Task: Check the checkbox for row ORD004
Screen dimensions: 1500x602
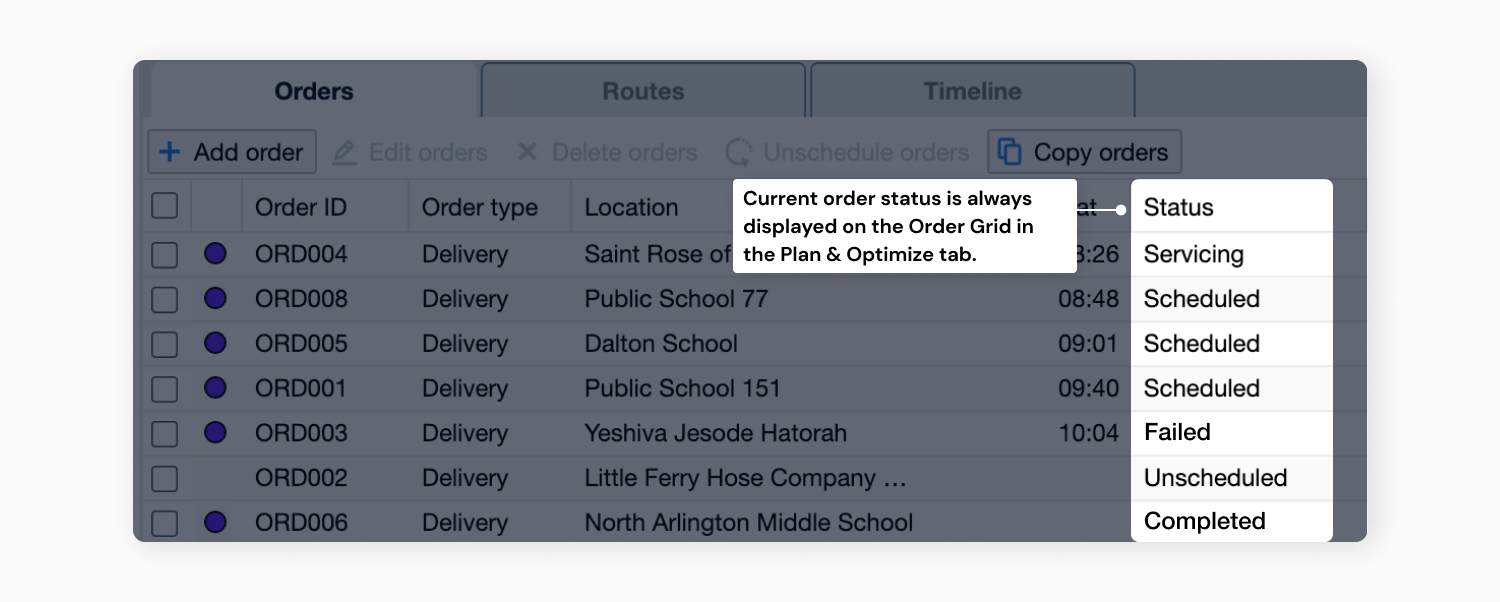Action: pyautogui.click(x=164, y=254)
